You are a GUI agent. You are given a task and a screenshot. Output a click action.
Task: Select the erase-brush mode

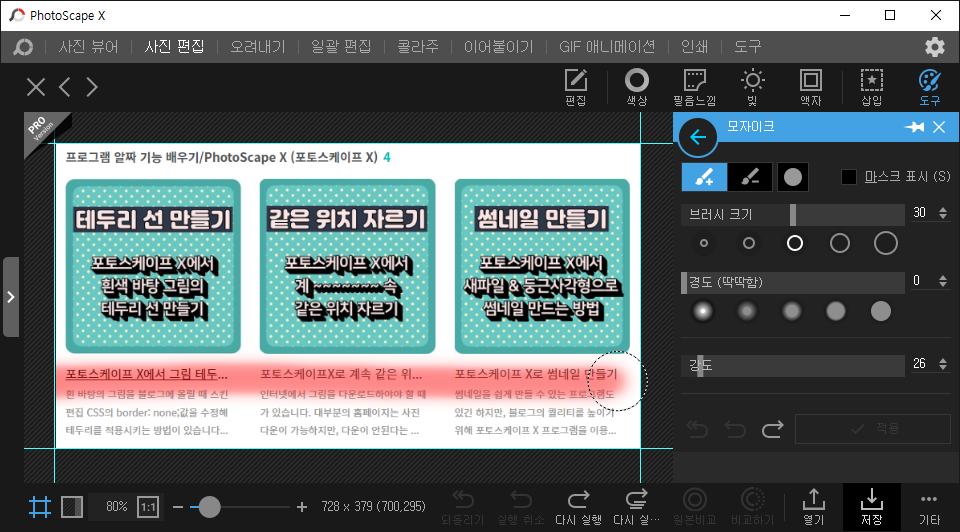click(750, 177)
